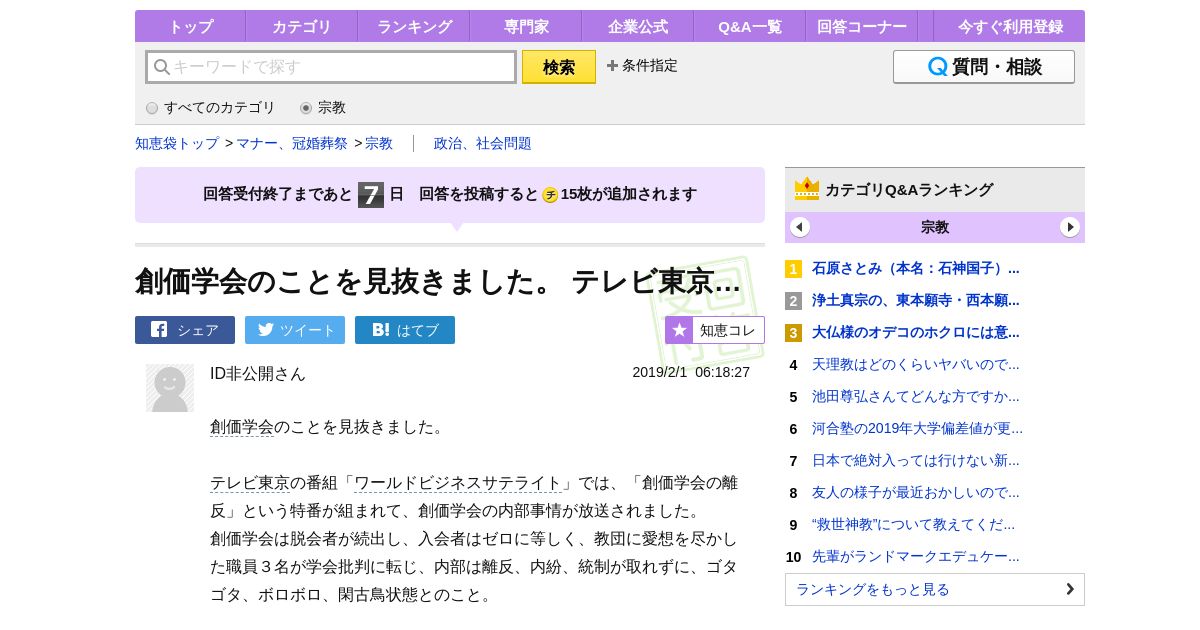Click the coin icon in answer banner
Image resolution: width=1200 pixels, height=630 pixels.
550,195
